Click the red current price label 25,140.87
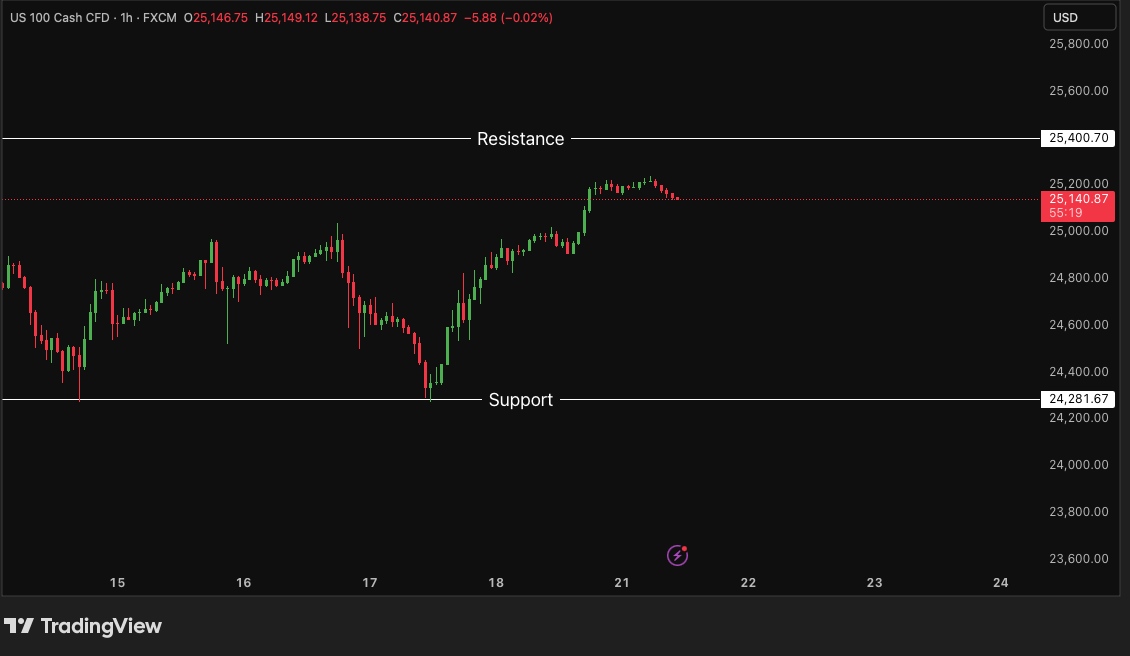The image size is (1130, 656). 1078,199
